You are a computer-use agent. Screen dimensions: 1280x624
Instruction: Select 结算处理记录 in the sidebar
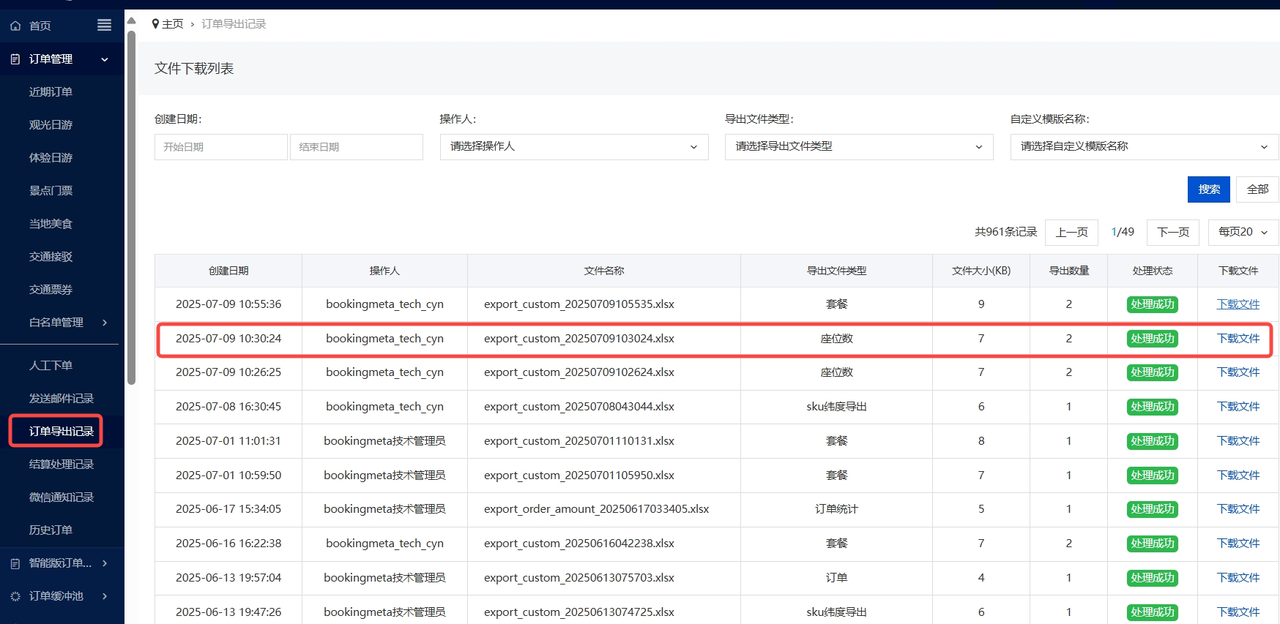click(61, 464)
